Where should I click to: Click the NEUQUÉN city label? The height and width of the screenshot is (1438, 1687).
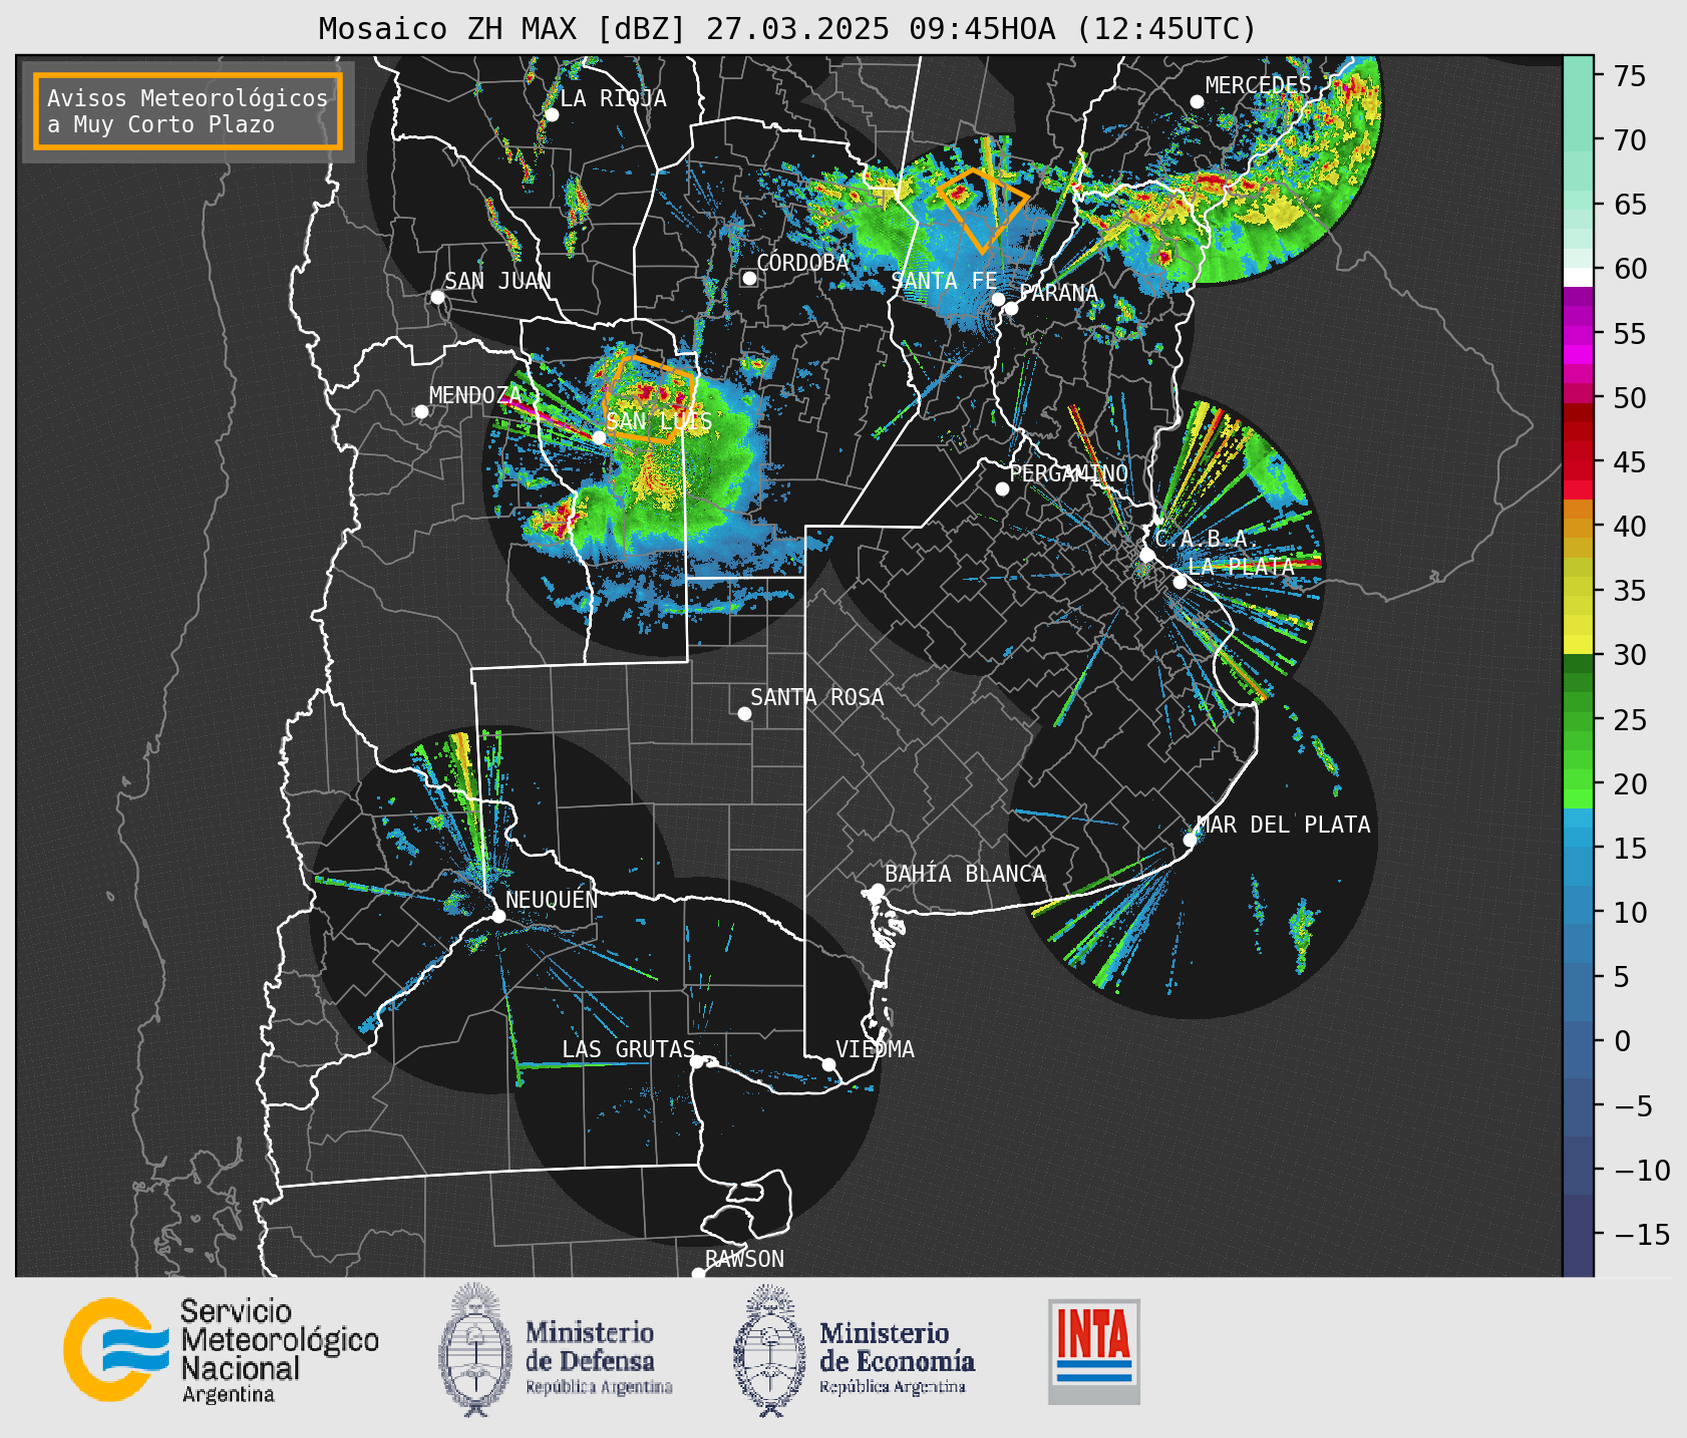pyautogui.click(x=552, y=899)
